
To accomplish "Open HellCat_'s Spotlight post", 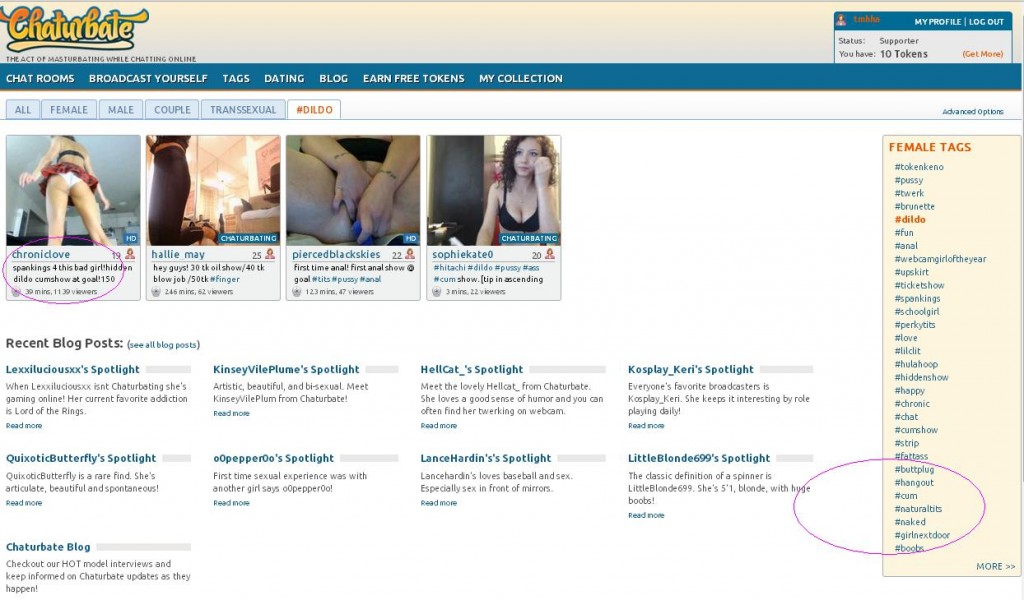I will click(472, 370).
